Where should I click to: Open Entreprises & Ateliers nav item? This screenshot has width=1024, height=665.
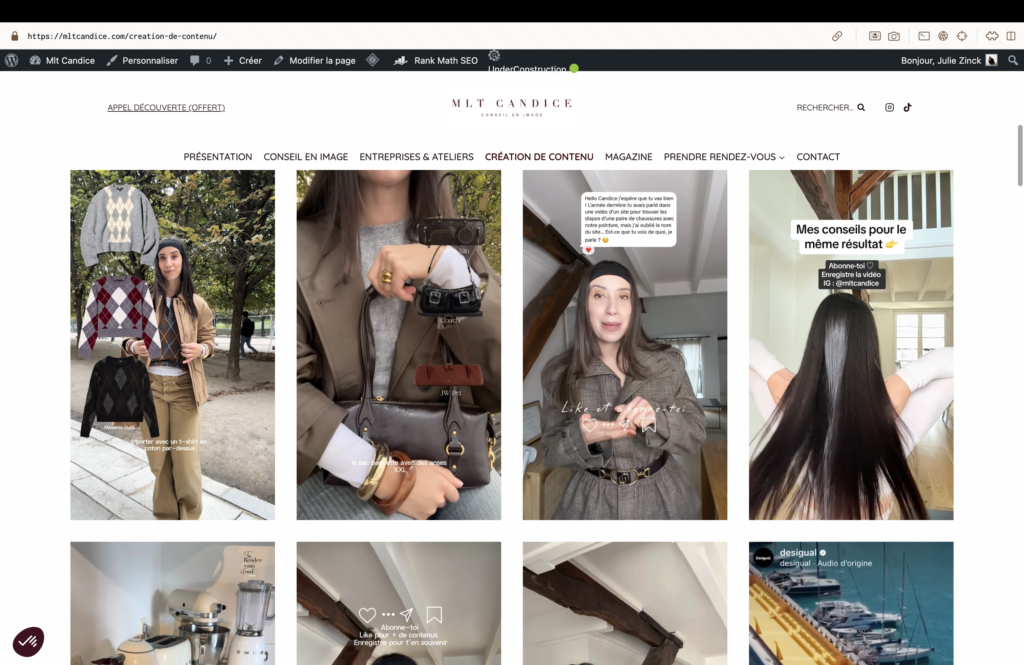click(416, 157)
